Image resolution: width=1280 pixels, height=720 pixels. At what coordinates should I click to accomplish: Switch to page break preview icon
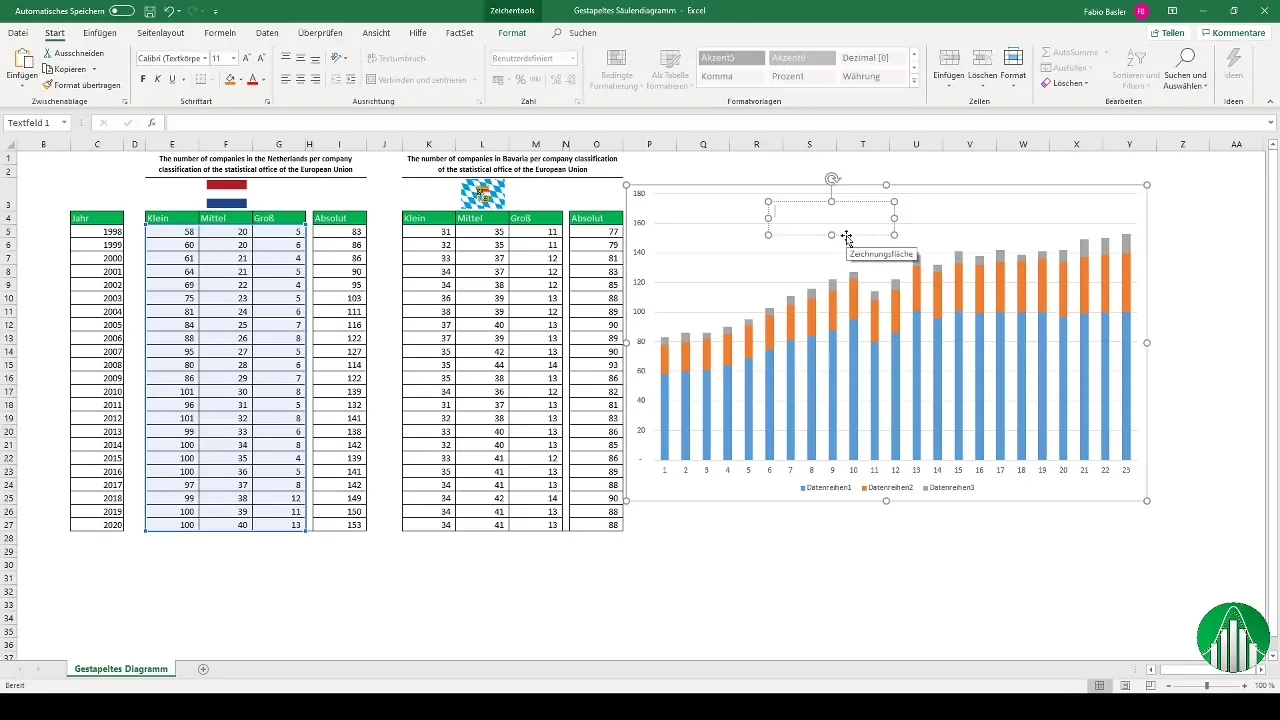(1151, 686)
